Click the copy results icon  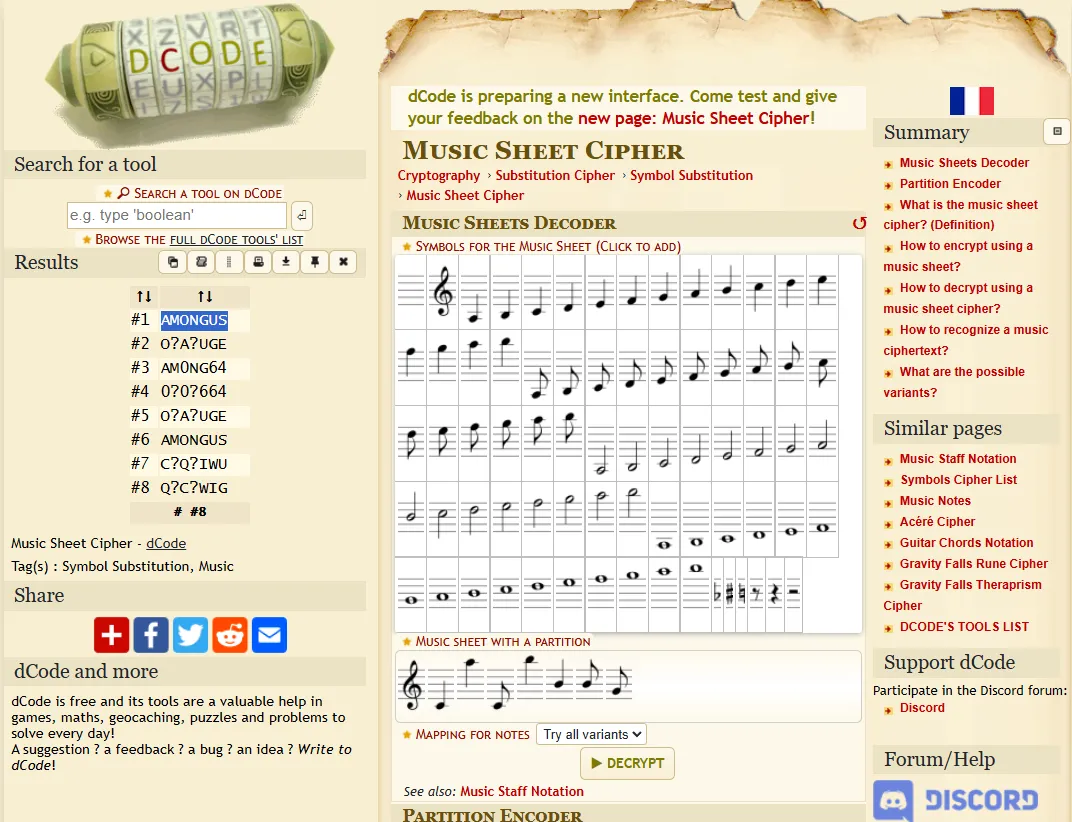(173, 262)
